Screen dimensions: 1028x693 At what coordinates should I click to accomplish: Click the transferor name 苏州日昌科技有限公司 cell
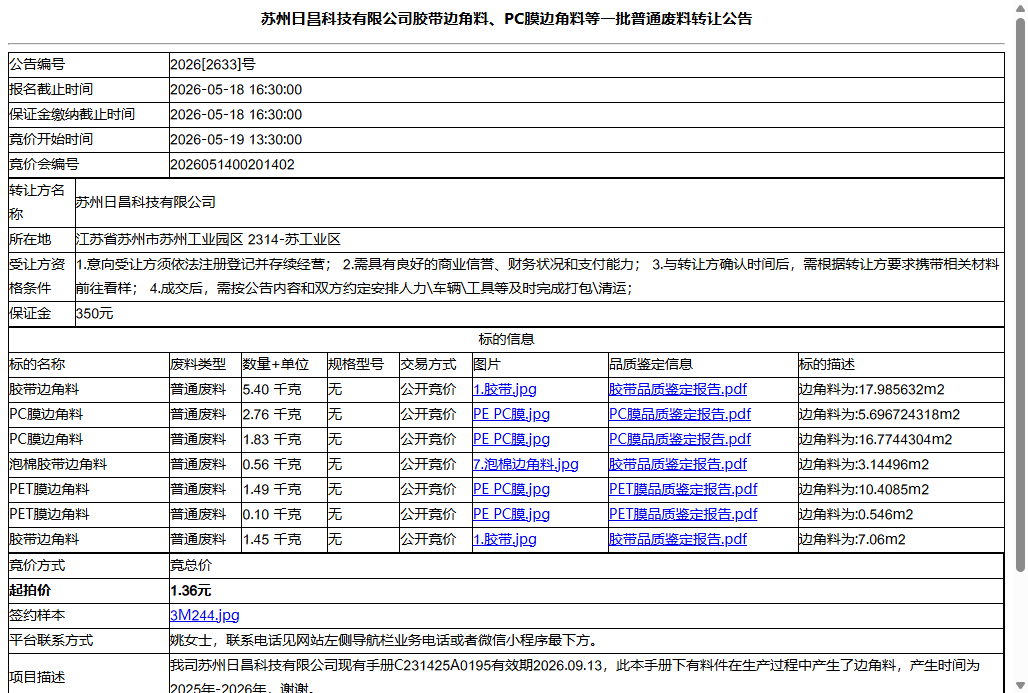(x=540, y=203)
